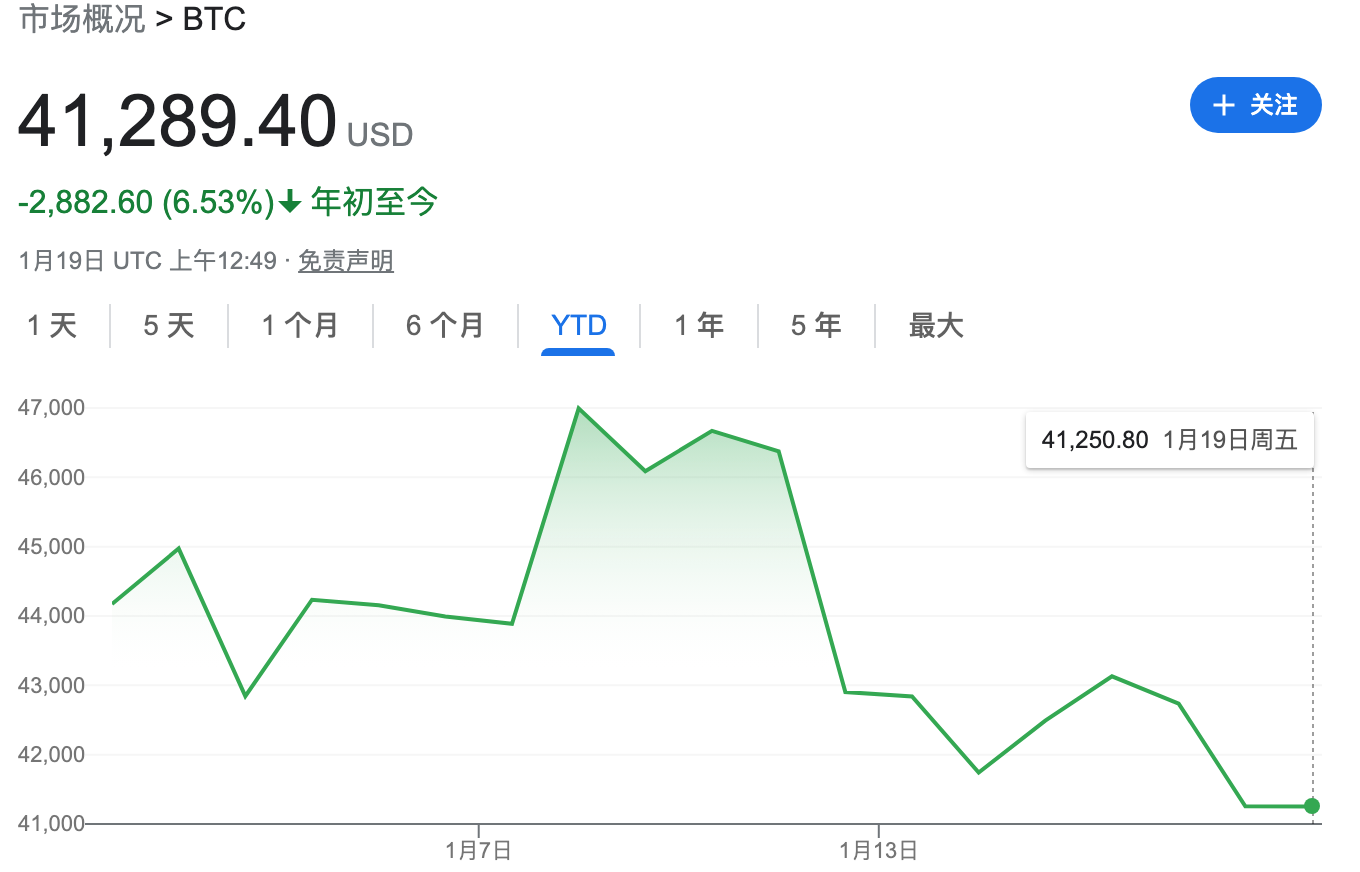Click the BTC breadcrumb label
The image size is (1360, 872).
(214, 19)
